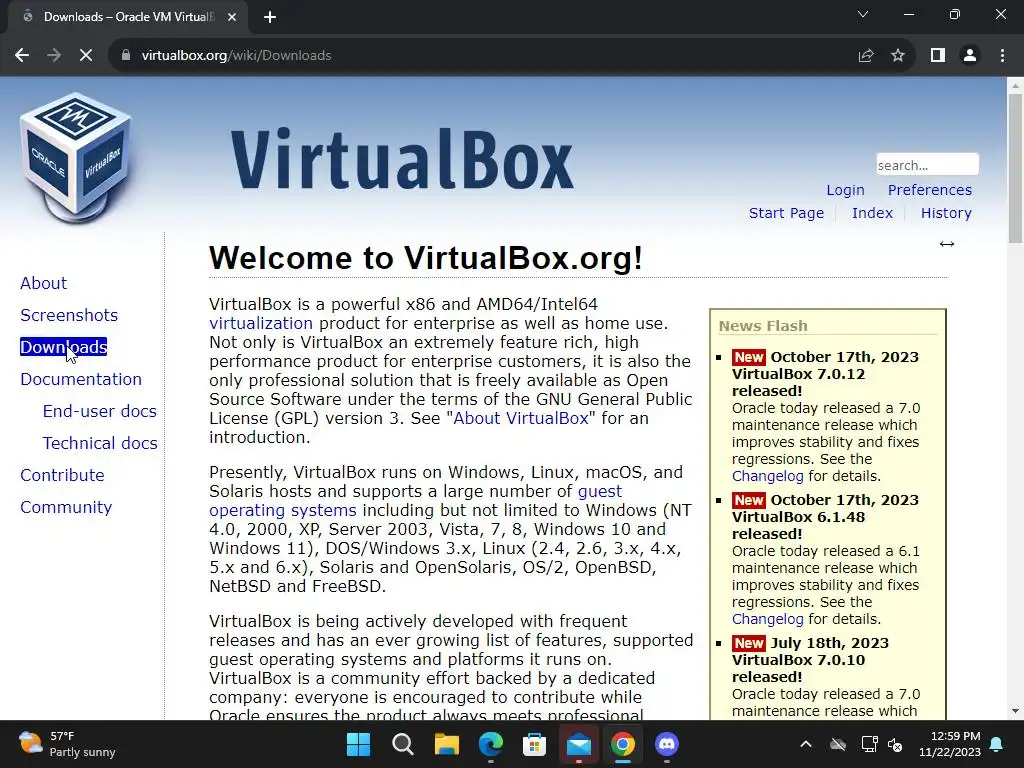Screen dimensions: 1024x768
Task: Click the browser back arrow
Action: [x=22, y=56]
